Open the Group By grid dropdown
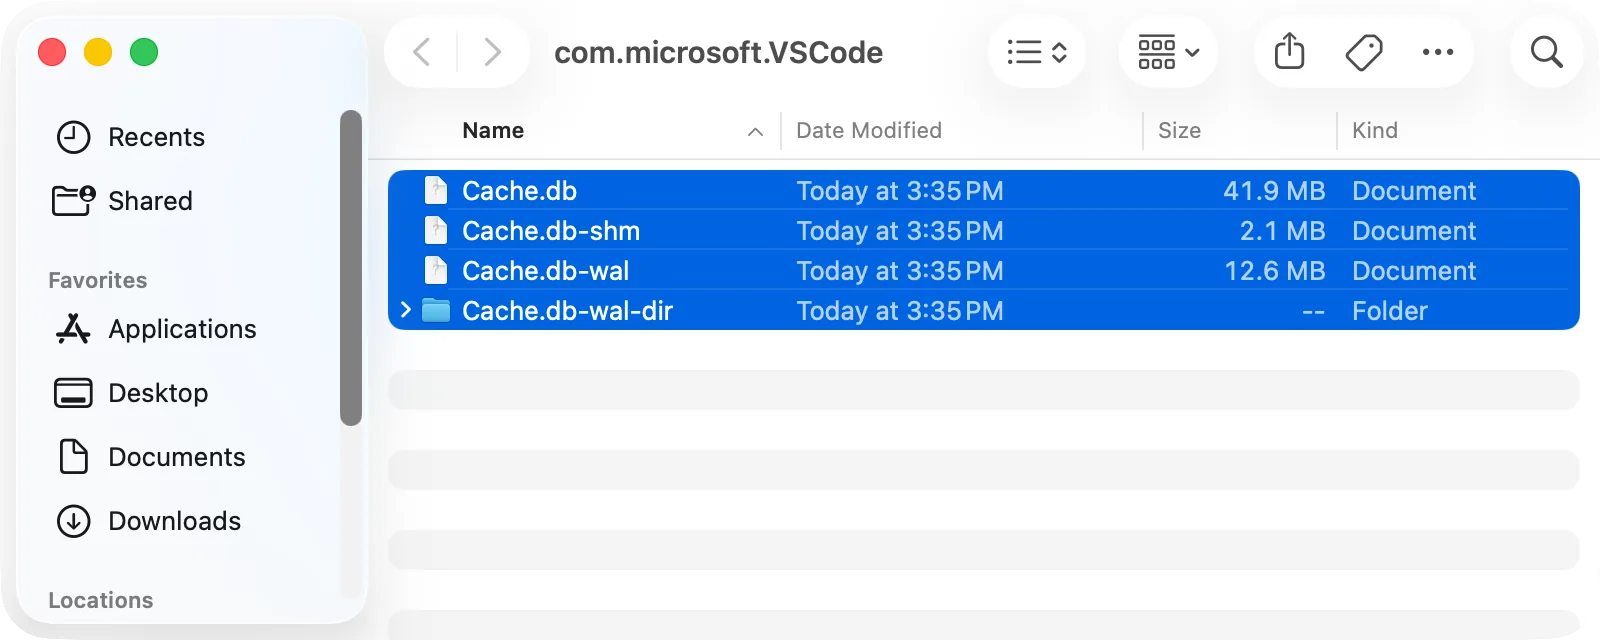The image size is (1600, 640). click(1168, 52)
